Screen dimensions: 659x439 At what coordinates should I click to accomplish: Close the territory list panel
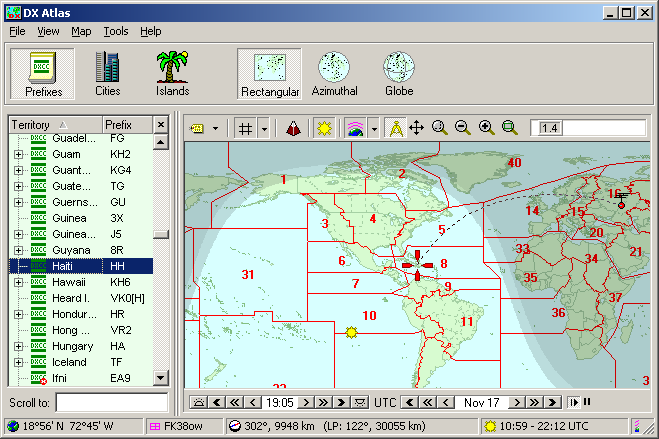161,125
